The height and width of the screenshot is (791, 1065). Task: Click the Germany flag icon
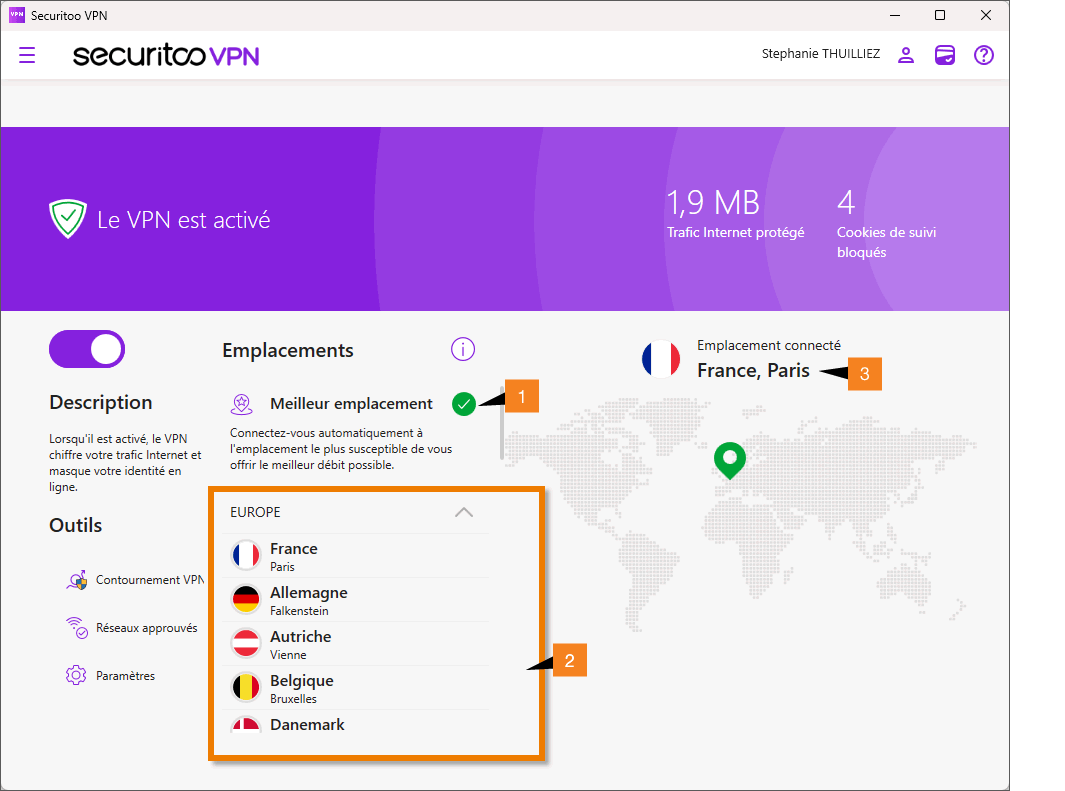246,600
